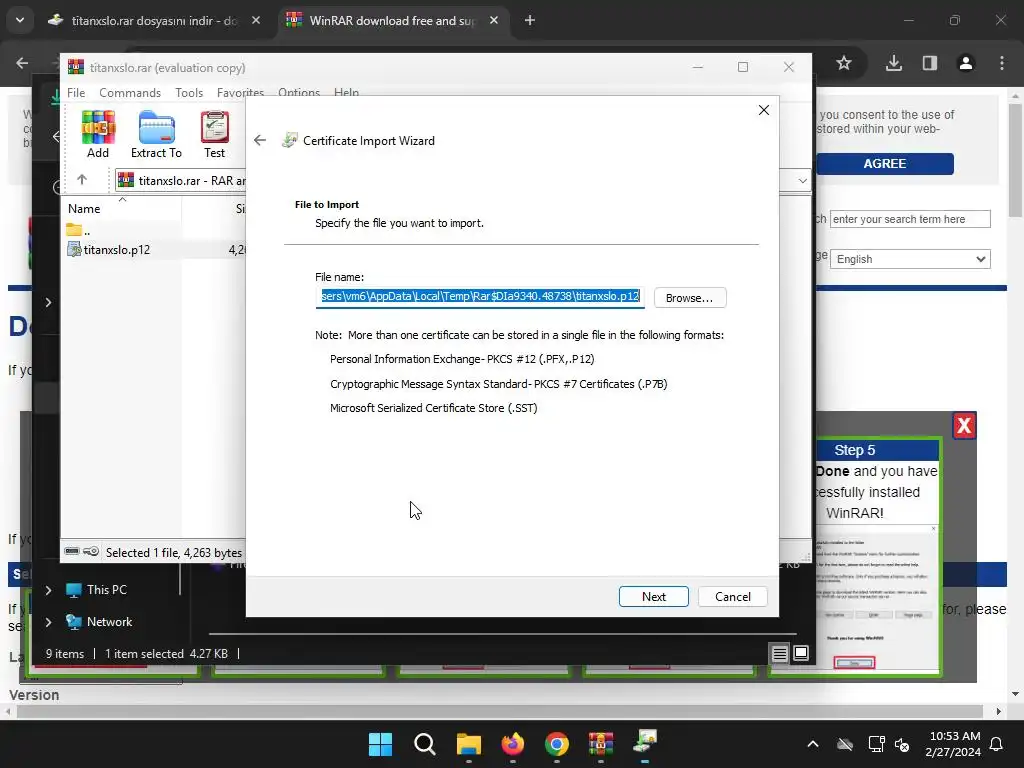Click the network display tray icon

[876, 744]
